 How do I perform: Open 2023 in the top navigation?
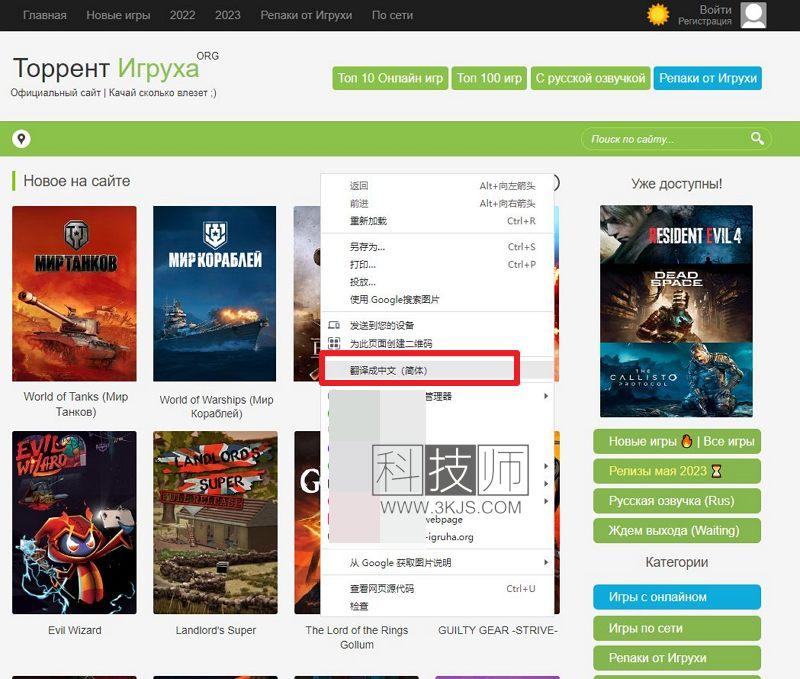[x=228, y=15]
